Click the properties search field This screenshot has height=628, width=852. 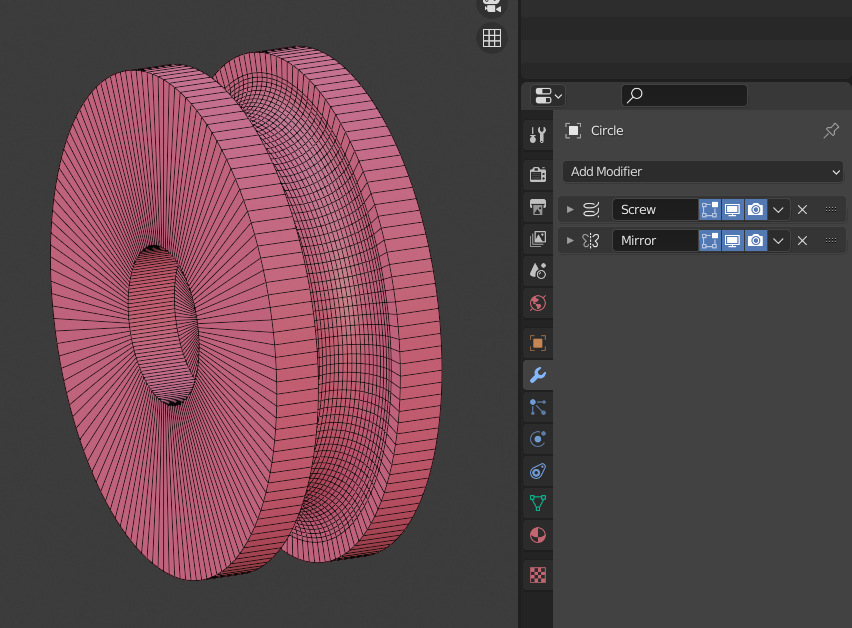pyautogui.click(x=684, y=95)
